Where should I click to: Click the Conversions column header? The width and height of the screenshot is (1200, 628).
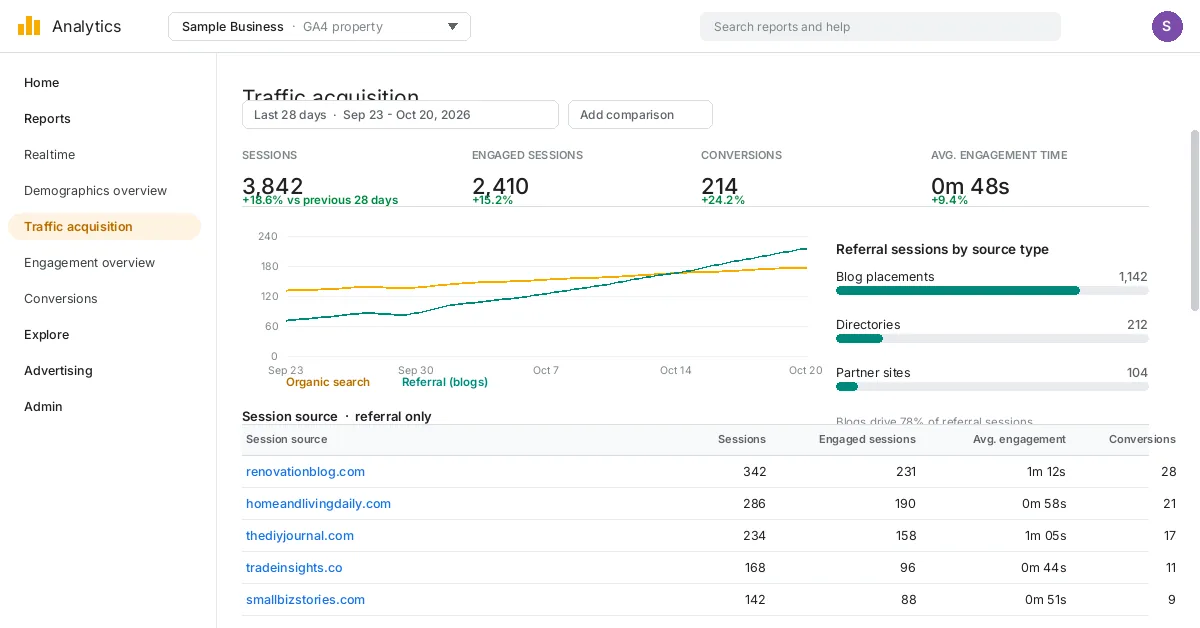[1142, 440]
